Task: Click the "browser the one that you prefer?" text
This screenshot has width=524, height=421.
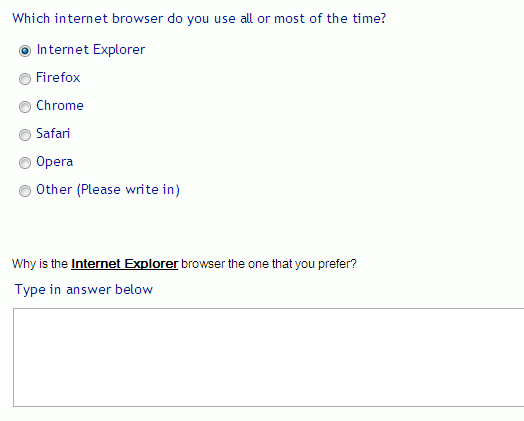Action: point(269,264)
